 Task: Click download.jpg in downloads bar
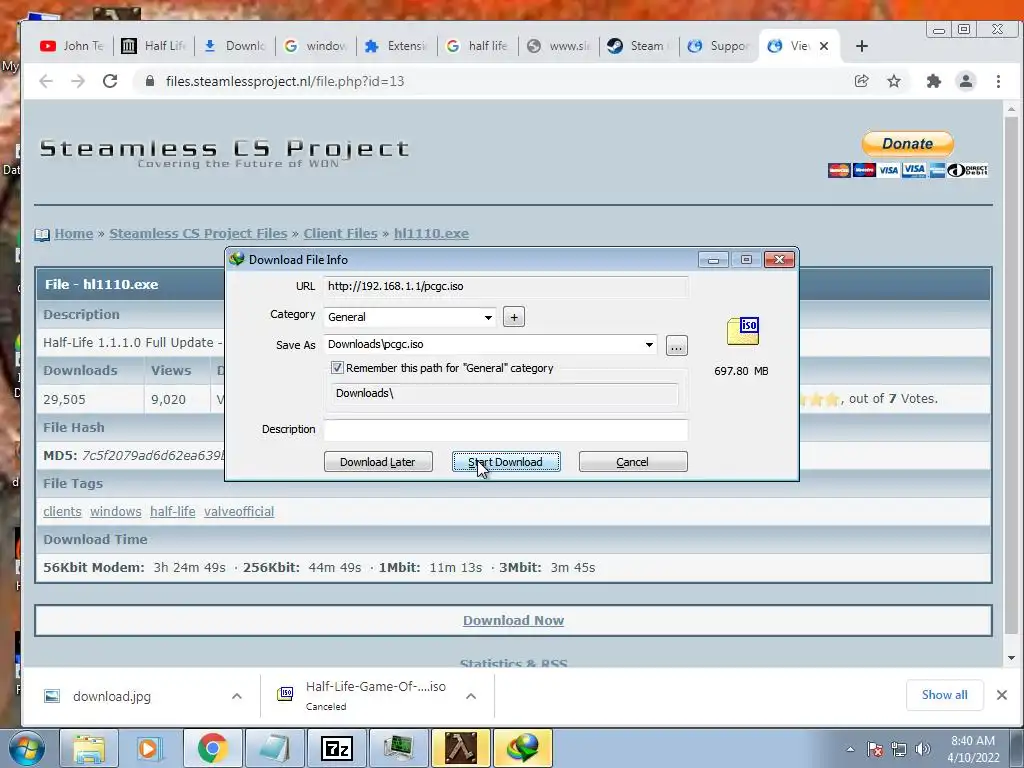pyautogui.click(x=112, y=696)
